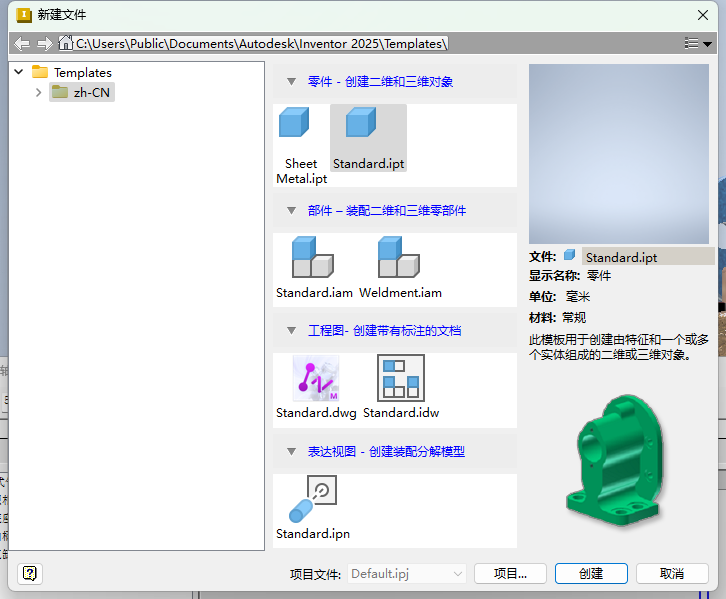Pick the Standard.idw drawing template icon
The width and height of the screenshot is (726, 599).
click(x=401, y=378)
